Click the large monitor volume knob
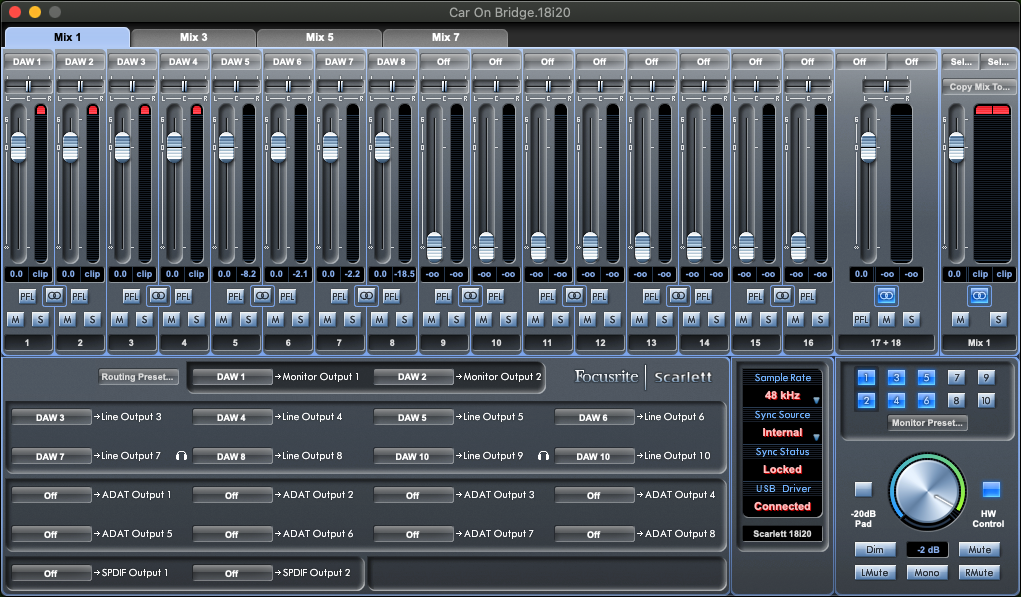 point(927,492)
